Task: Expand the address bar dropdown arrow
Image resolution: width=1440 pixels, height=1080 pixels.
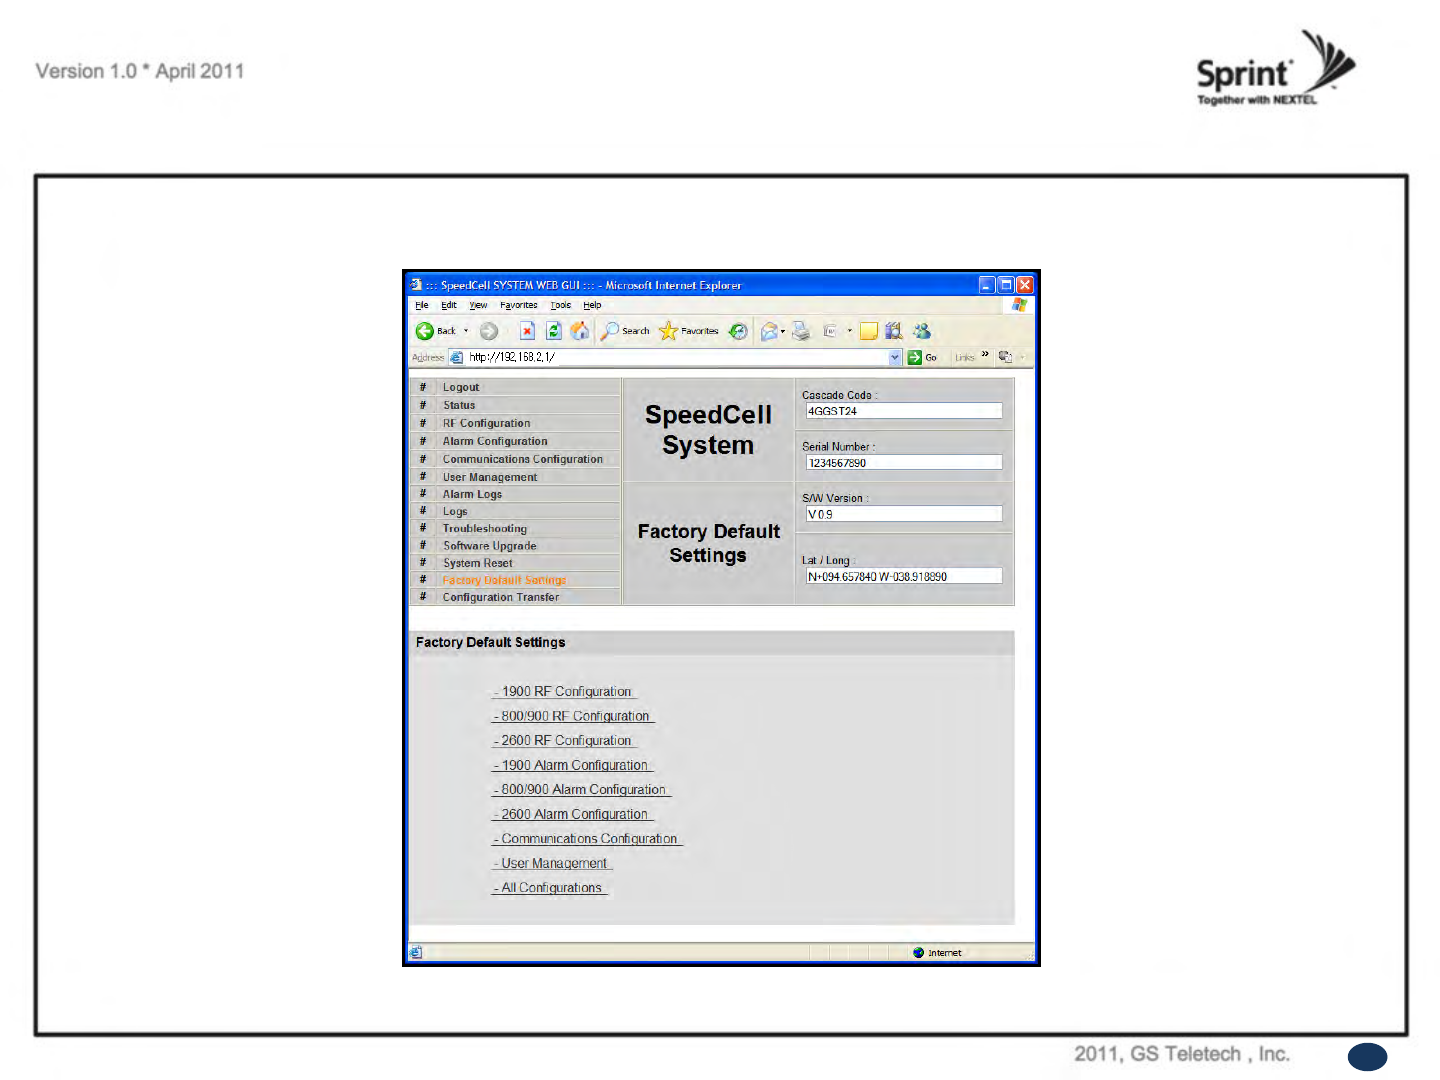Action: tap(895, 357)
